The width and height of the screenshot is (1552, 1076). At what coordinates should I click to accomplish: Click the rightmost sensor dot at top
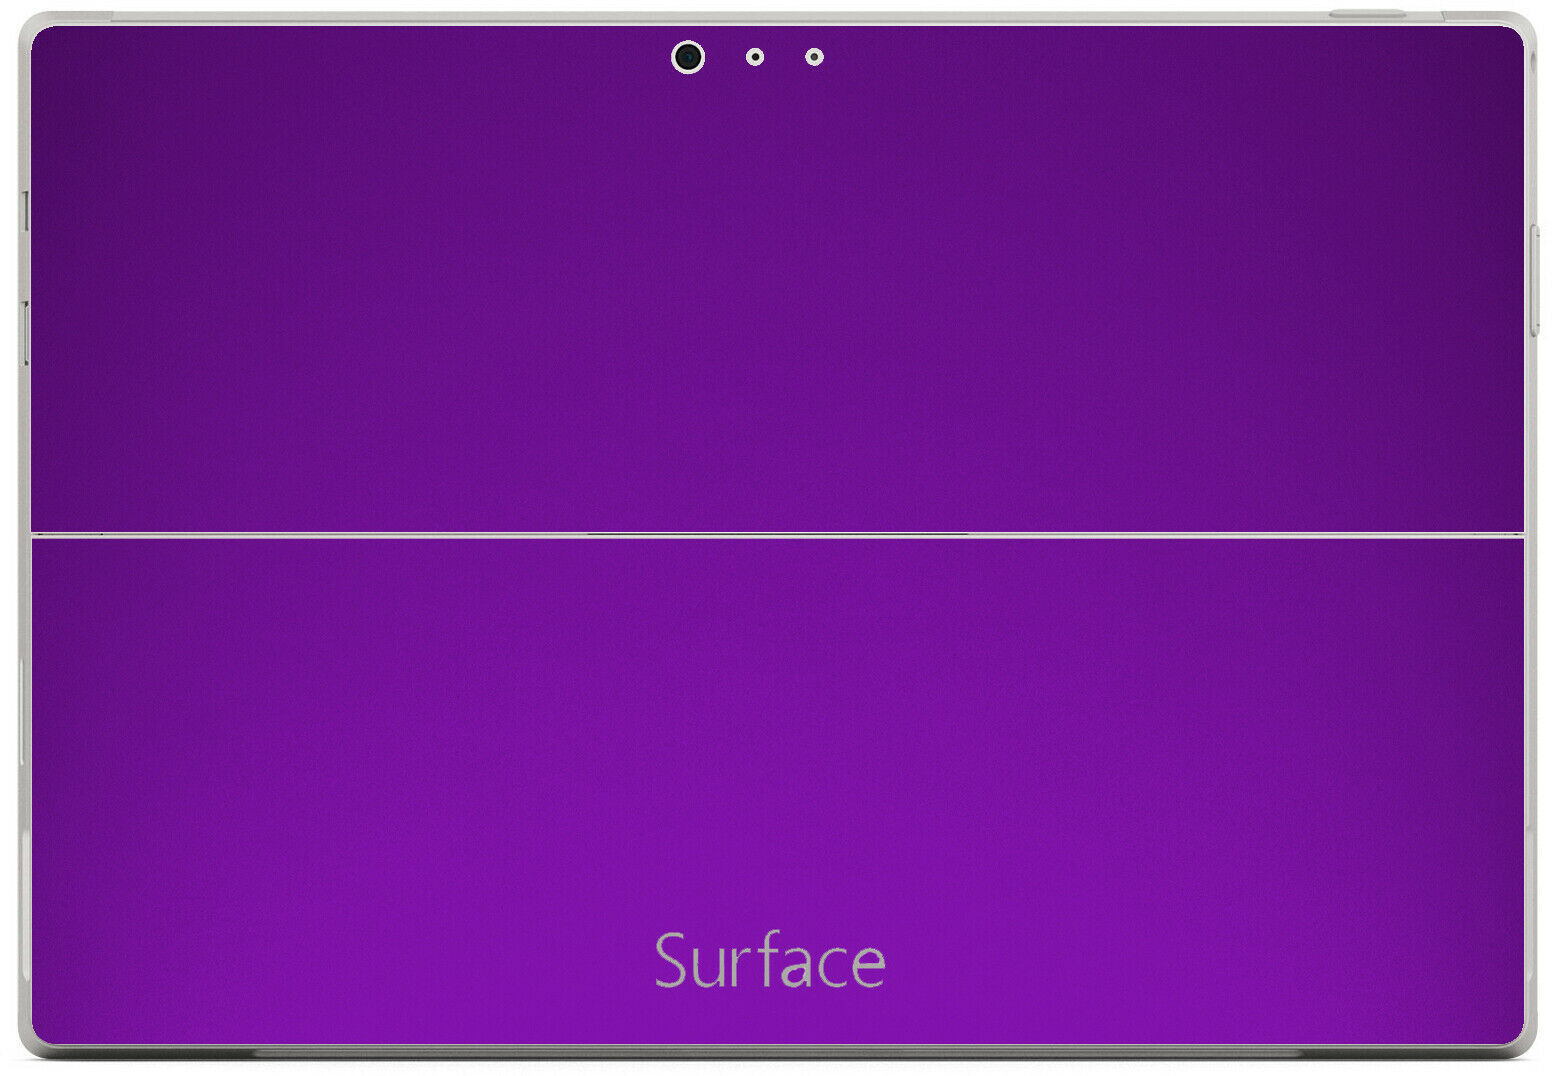click(x=814, y=57)
